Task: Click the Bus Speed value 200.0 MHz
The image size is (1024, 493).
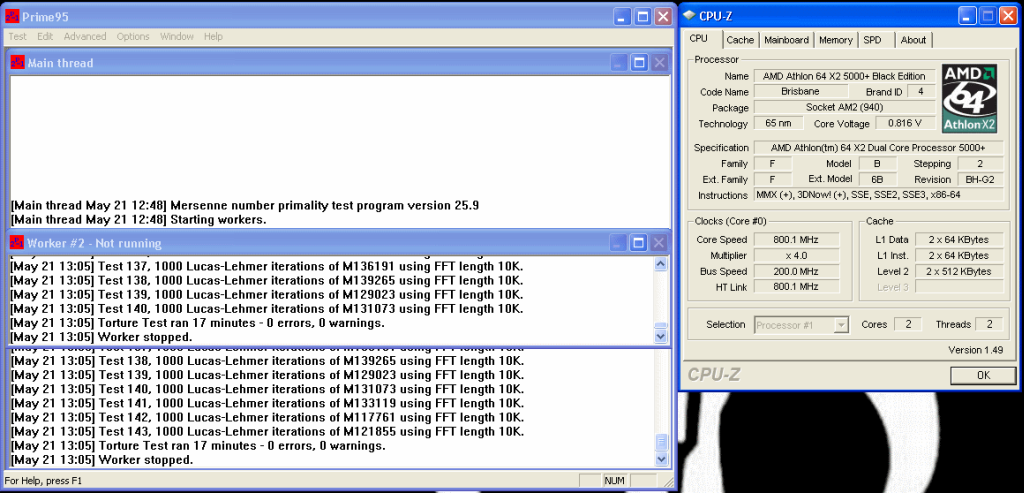Action: click(x=797, y=271)
